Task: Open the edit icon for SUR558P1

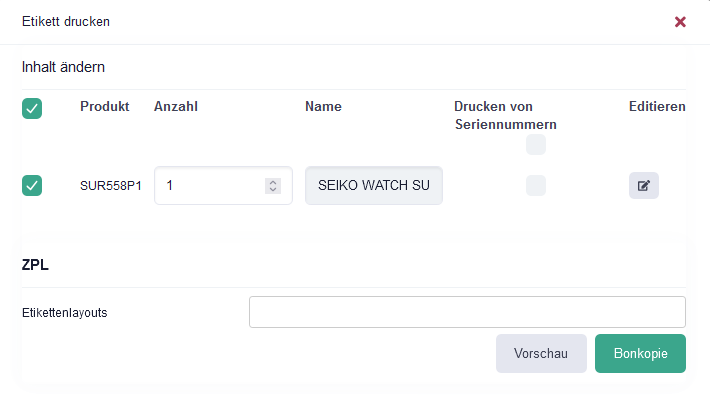Action: (x=643, y=186)
